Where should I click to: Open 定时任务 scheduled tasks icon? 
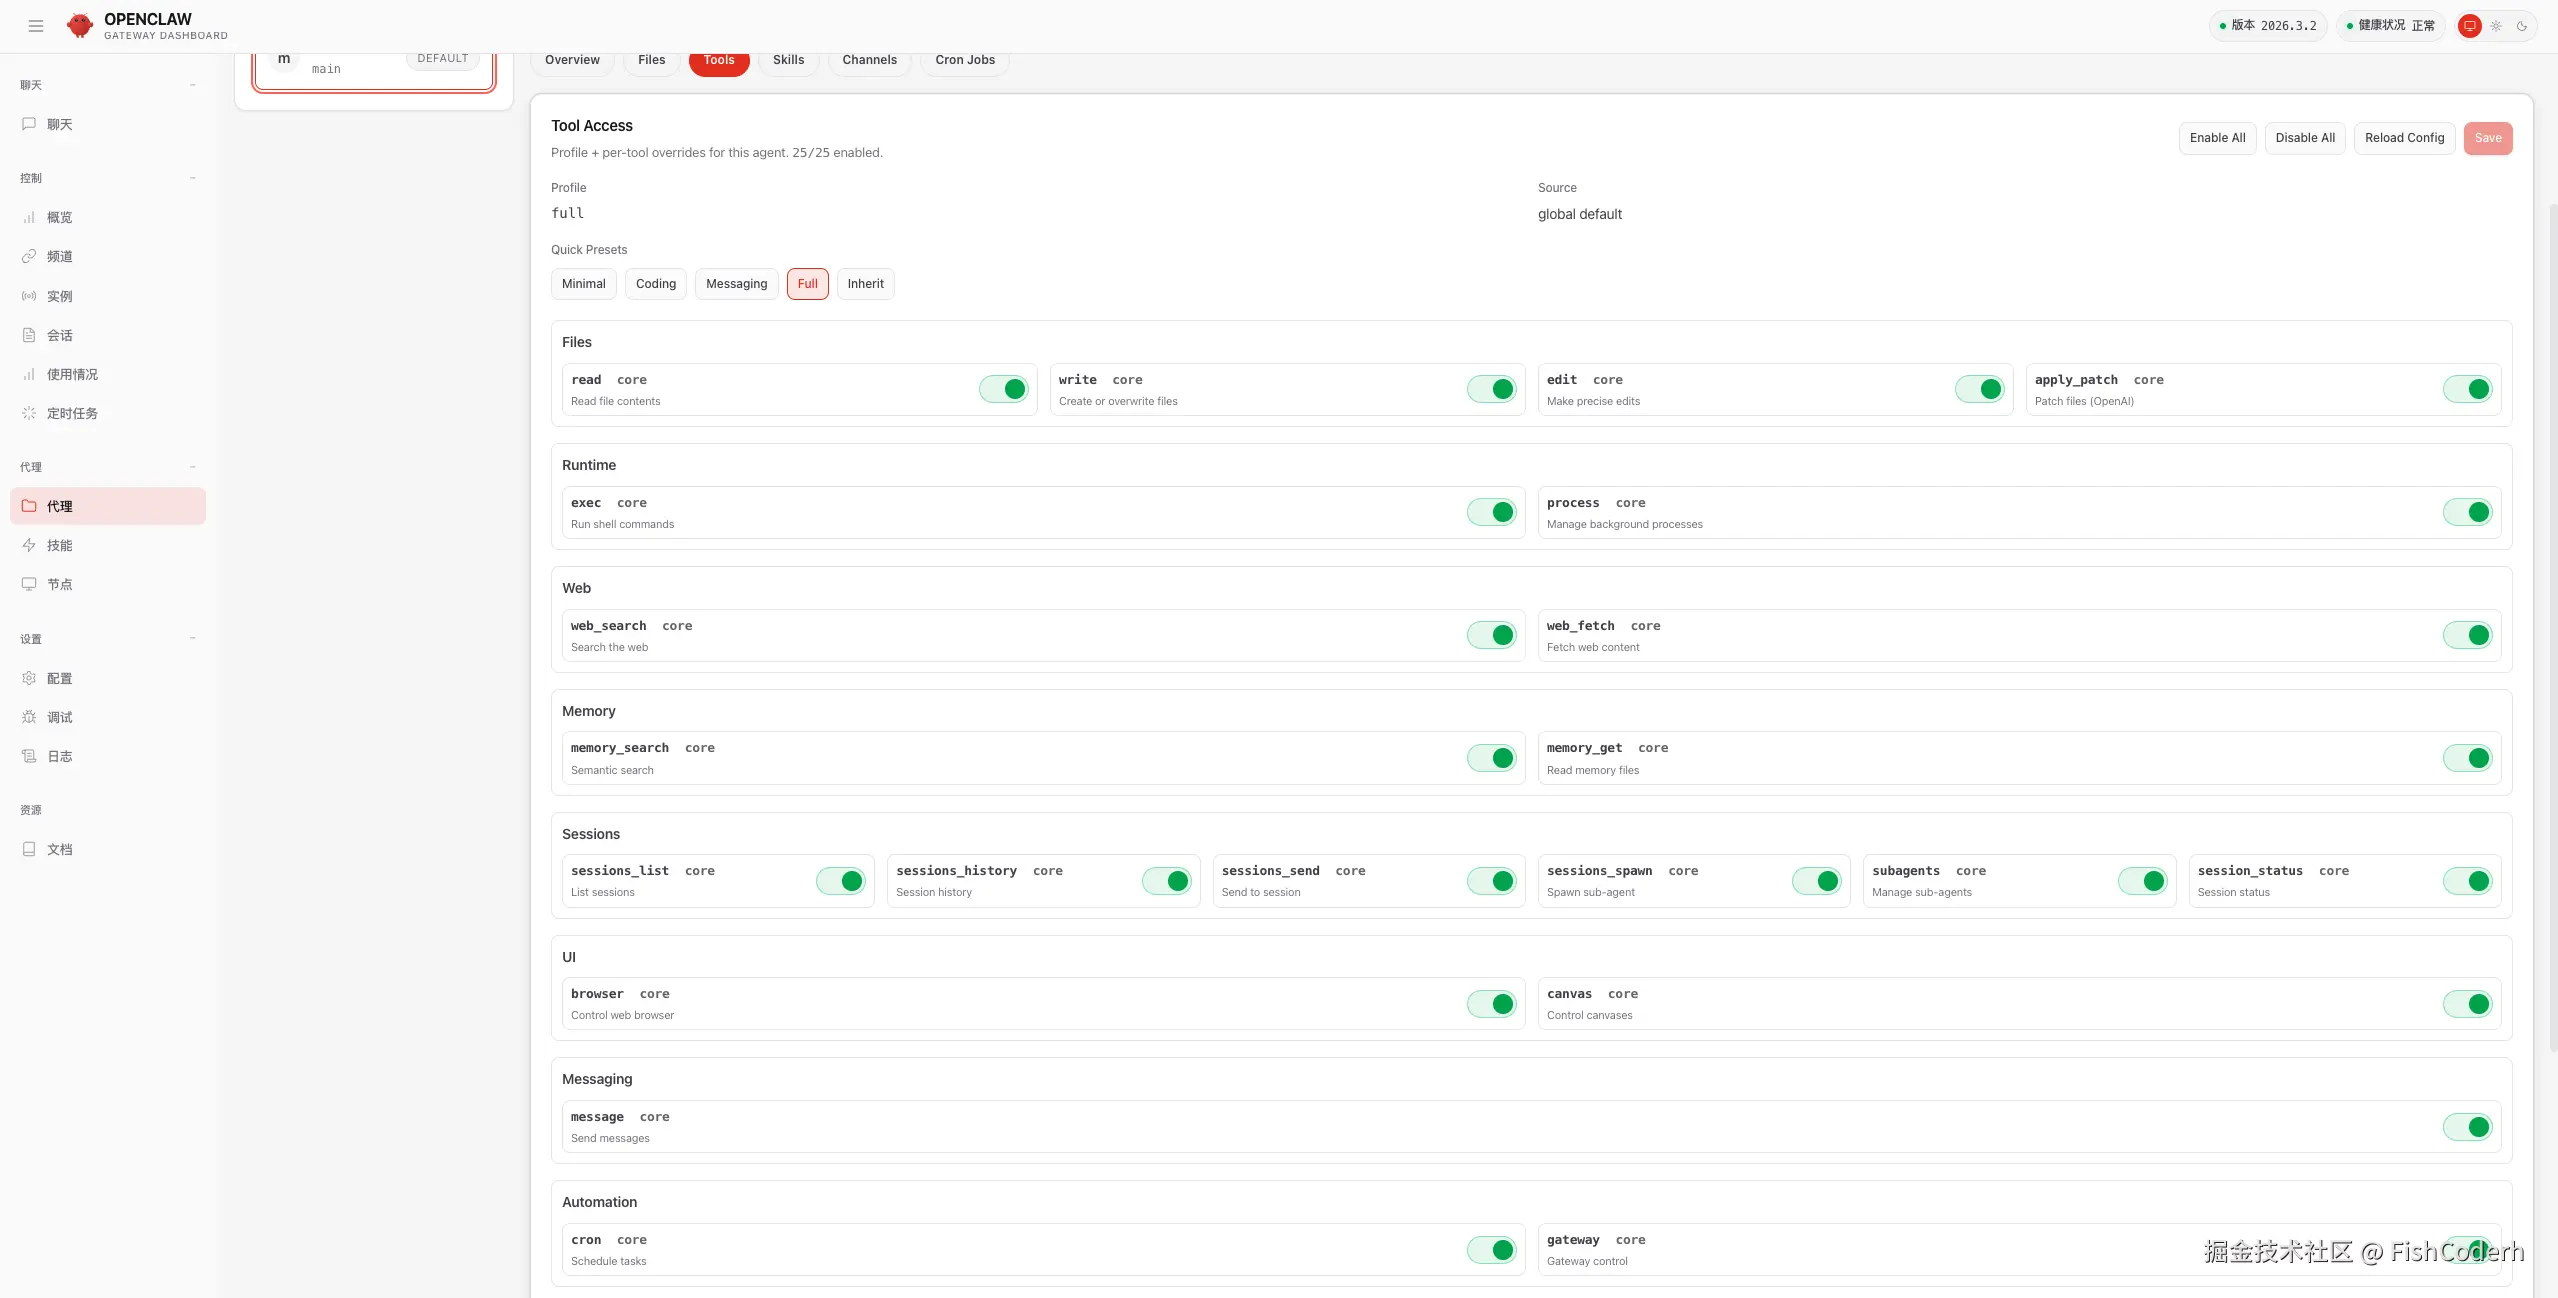pyautogui.click(x=29, y=413)
